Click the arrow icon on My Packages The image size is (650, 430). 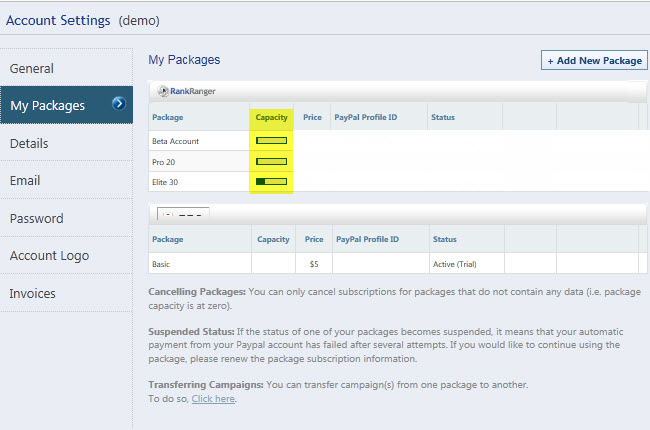pos(119,103)
